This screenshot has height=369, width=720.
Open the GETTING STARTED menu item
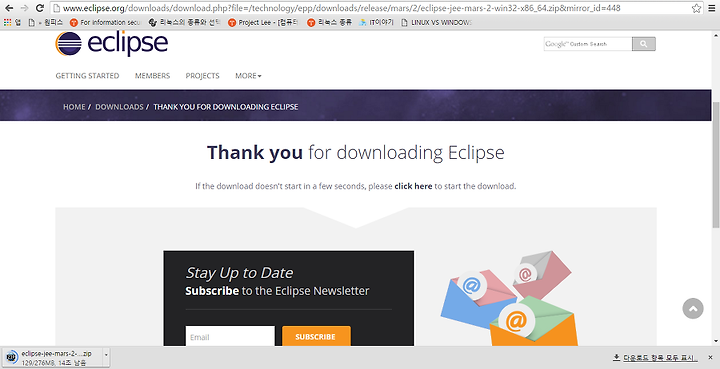click(87, 76)
